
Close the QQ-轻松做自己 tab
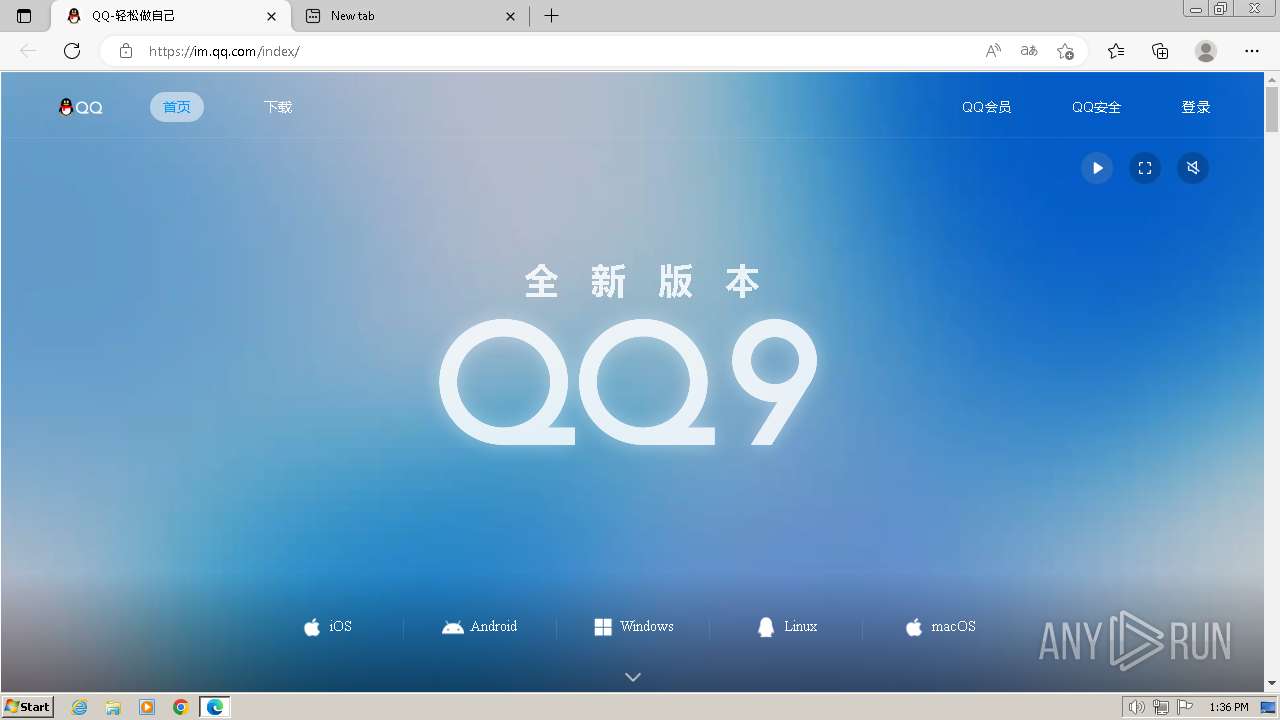(x=271, y=16)
